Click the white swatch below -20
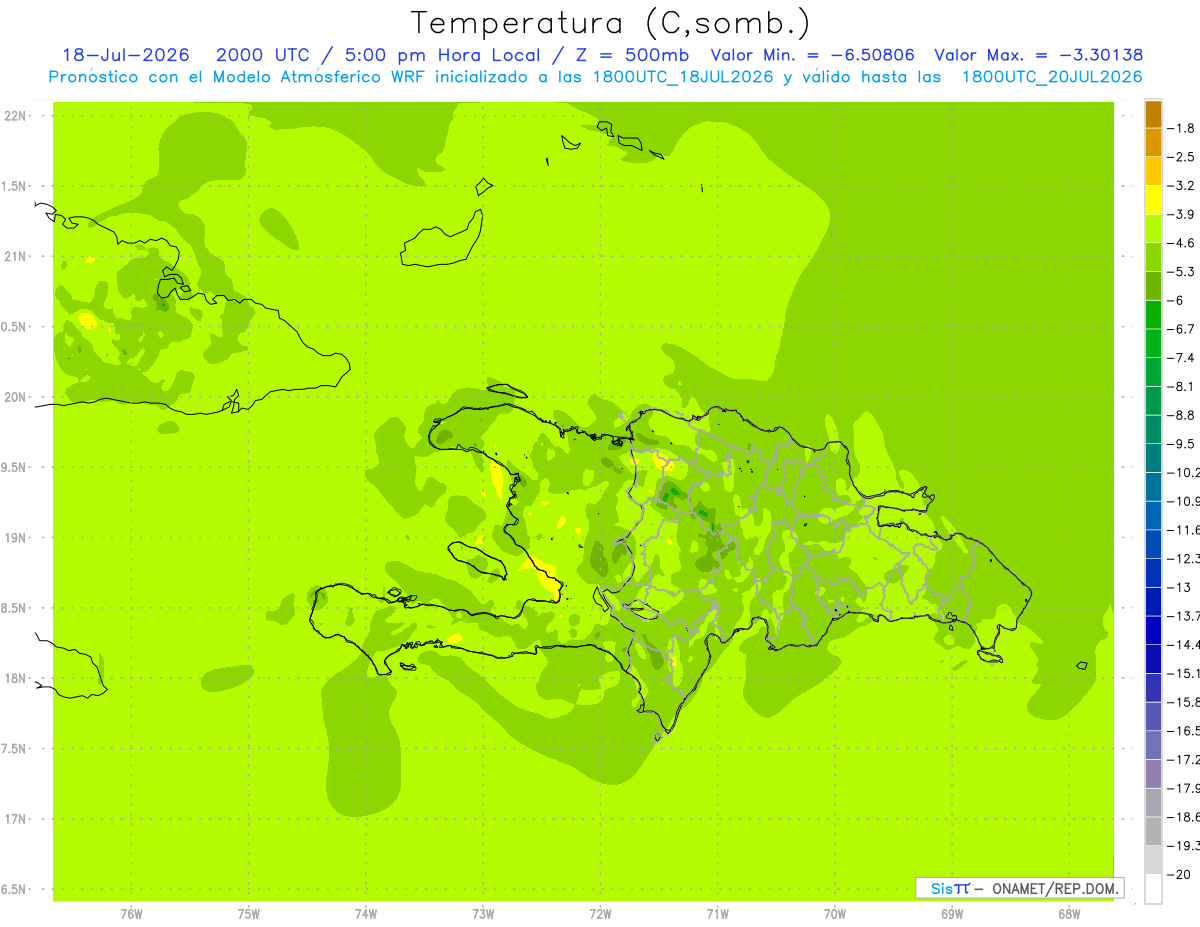Image resolution: width=1200 pixels, height=927 pixels. pyautogui.click(x=1153, y=888)
